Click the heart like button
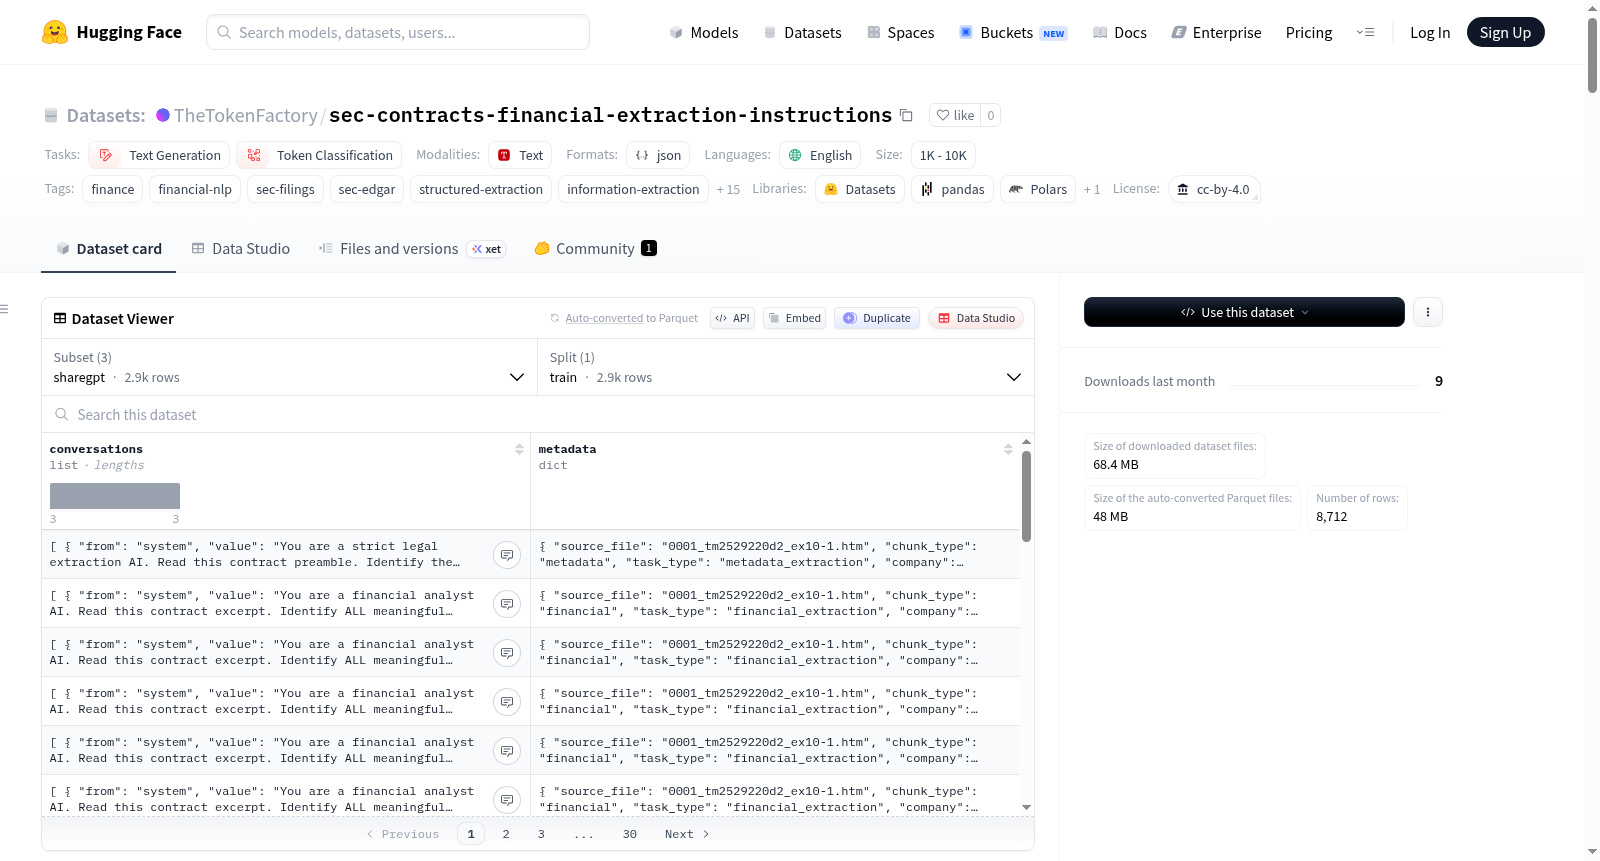1600x861 pixels. pos(955,115)
